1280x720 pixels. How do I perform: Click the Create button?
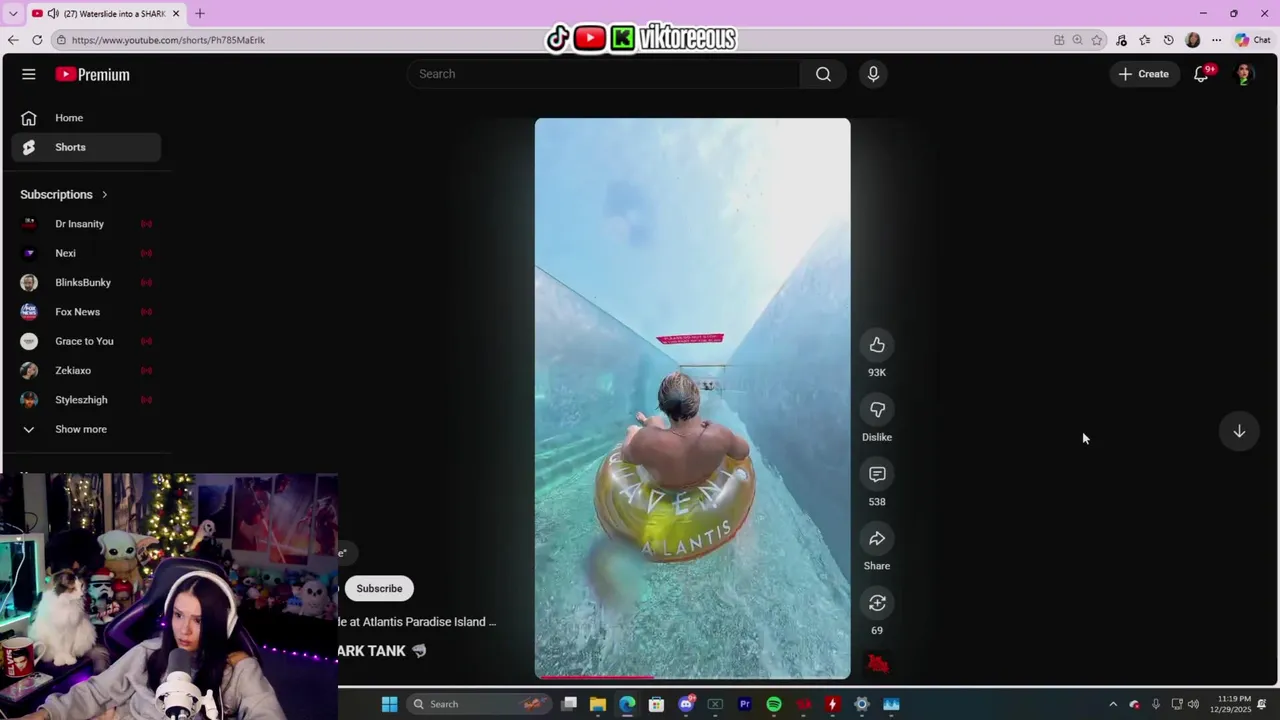point(1144,74)
